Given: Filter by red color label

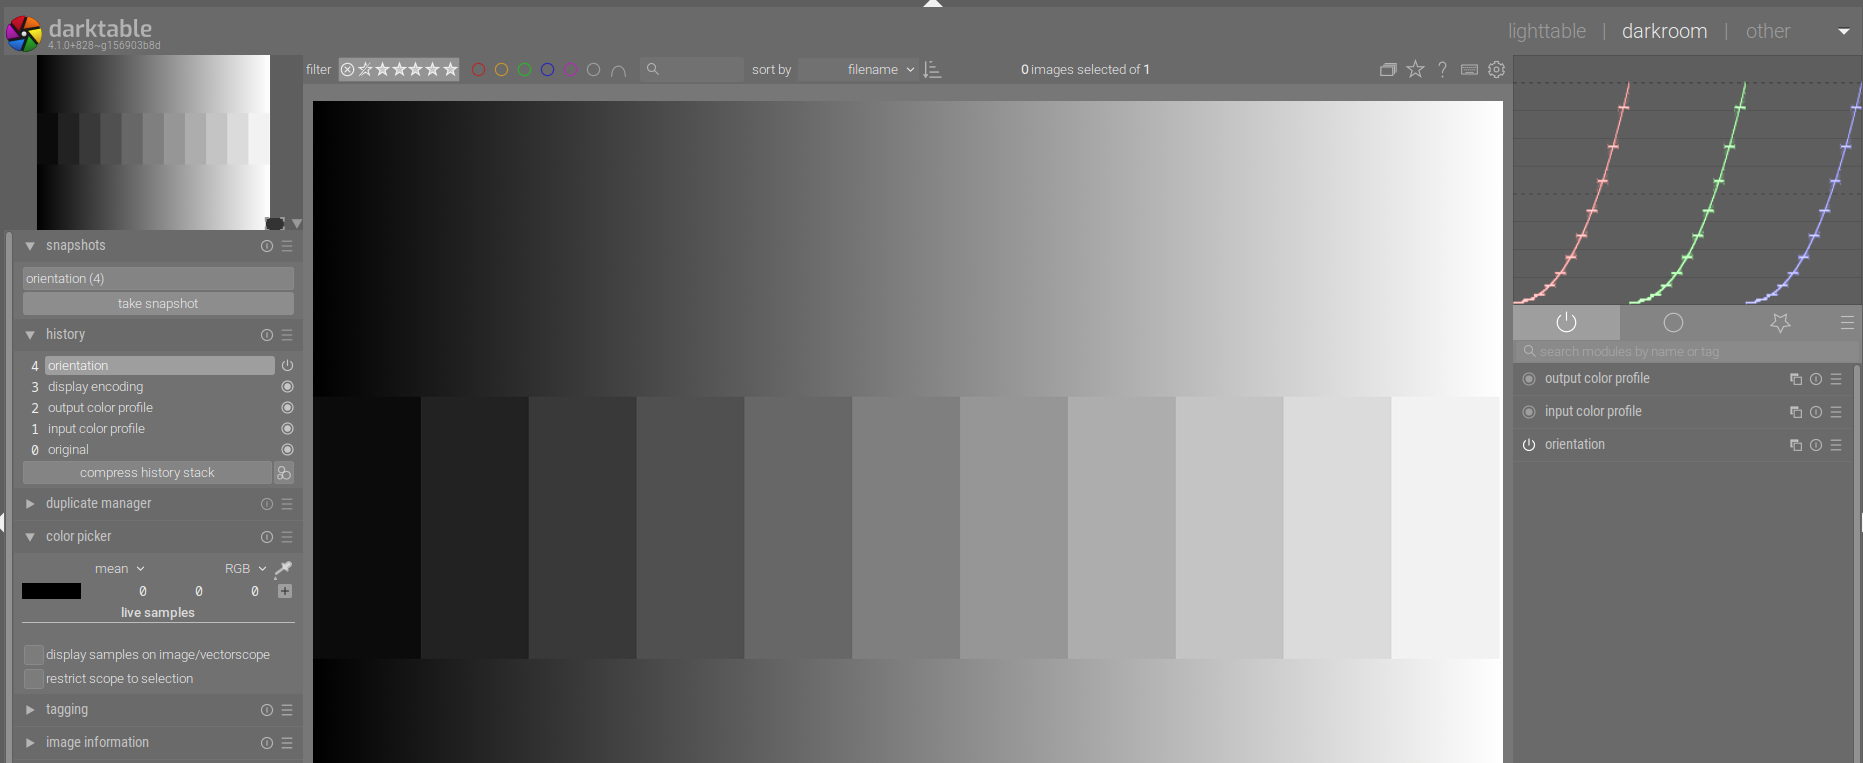Looking at the screenshot, I should (x=478, y=70).
